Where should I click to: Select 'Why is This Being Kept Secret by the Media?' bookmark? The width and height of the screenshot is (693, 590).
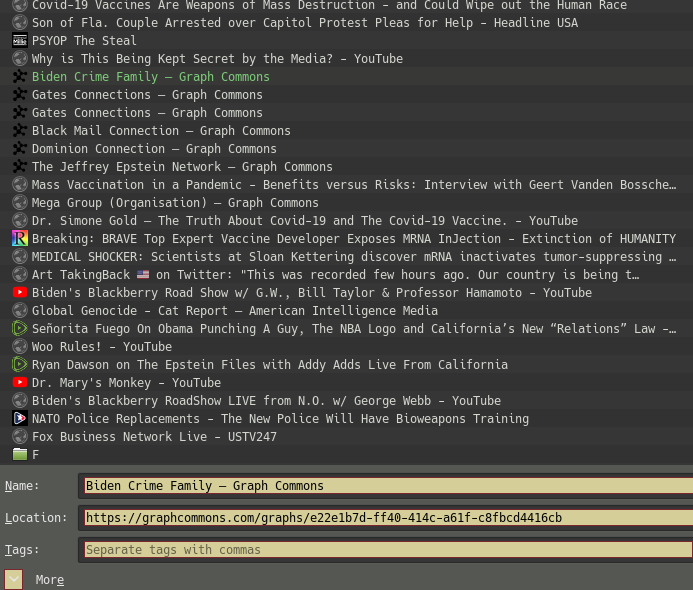[x=346, y=58]
